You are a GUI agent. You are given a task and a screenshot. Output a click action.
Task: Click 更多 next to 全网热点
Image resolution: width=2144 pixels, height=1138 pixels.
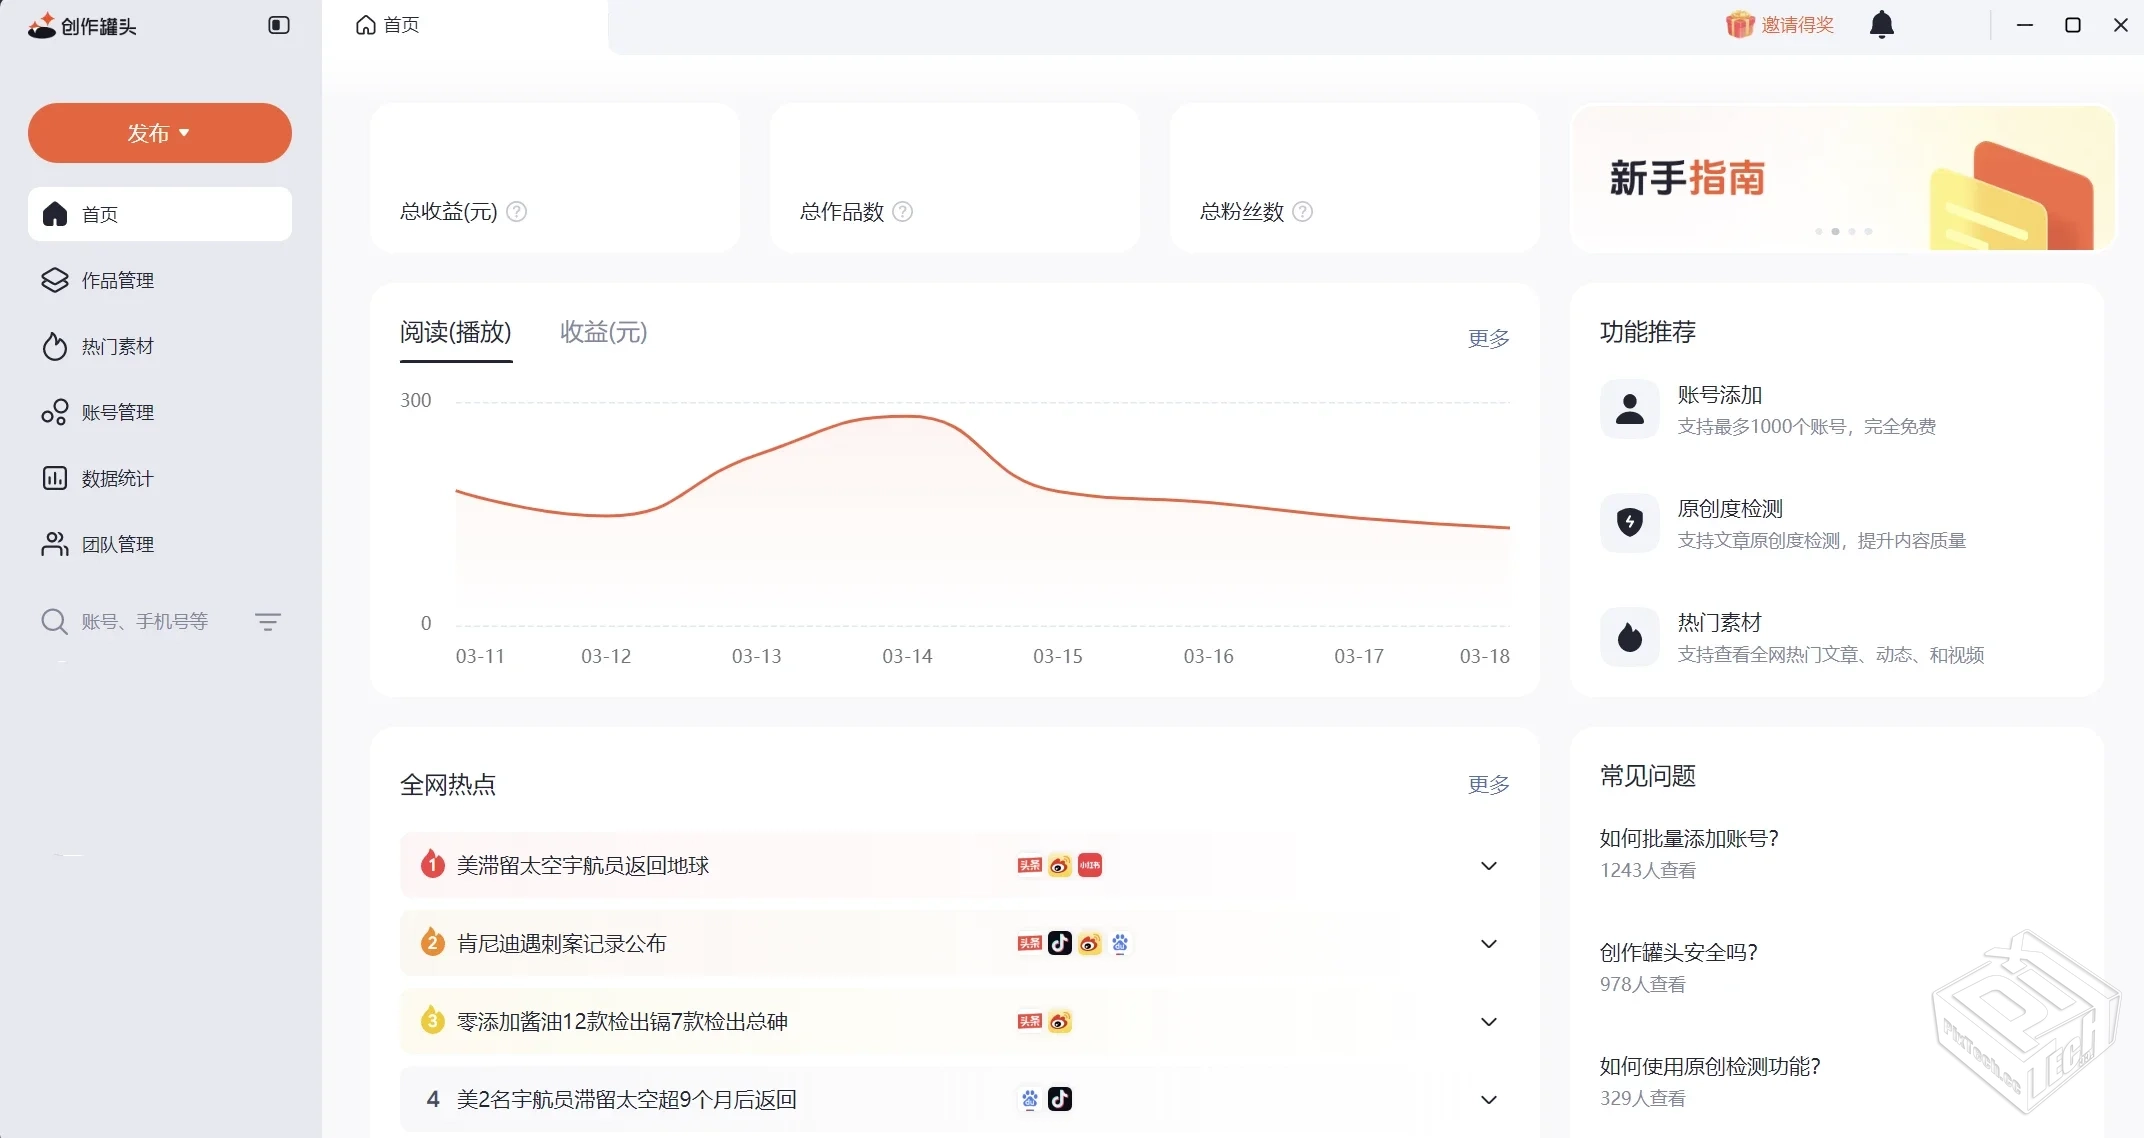click(x=1487, y=784)
